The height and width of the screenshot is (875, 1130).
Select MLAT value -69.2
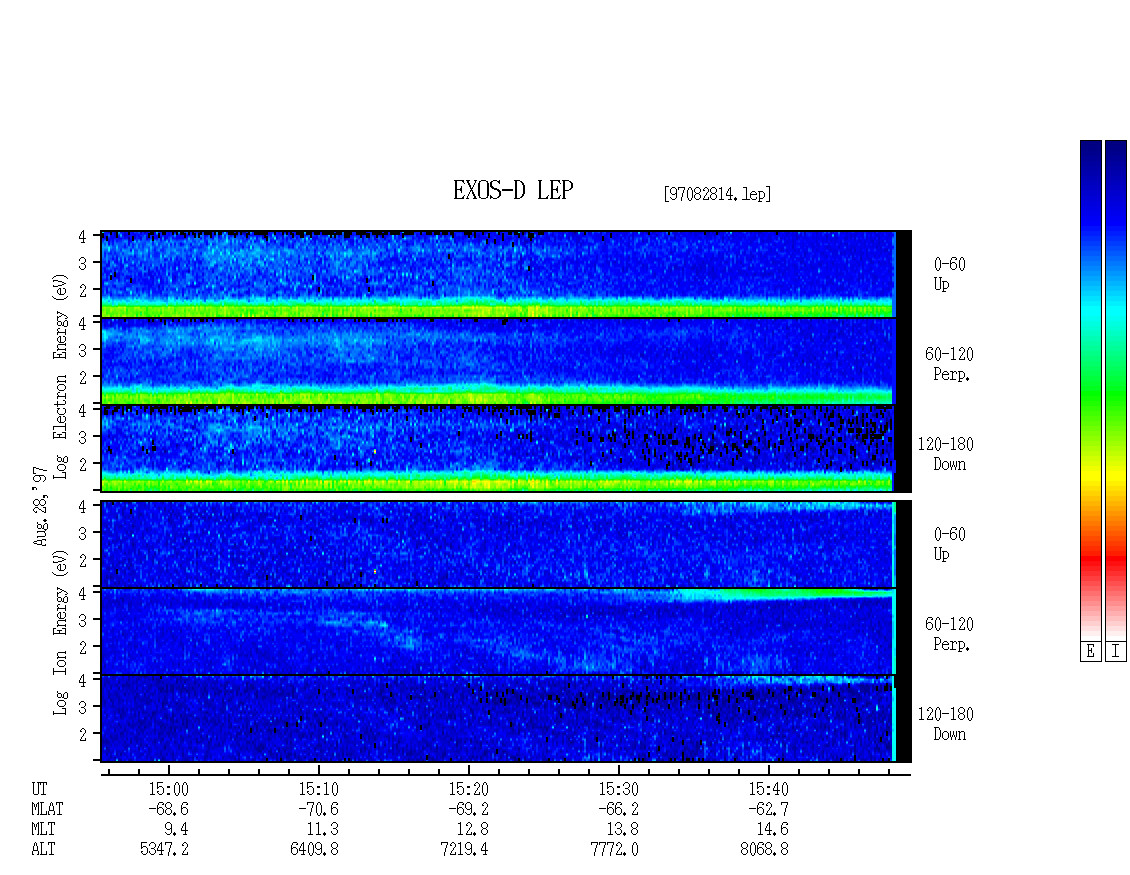tap(468, 809)
